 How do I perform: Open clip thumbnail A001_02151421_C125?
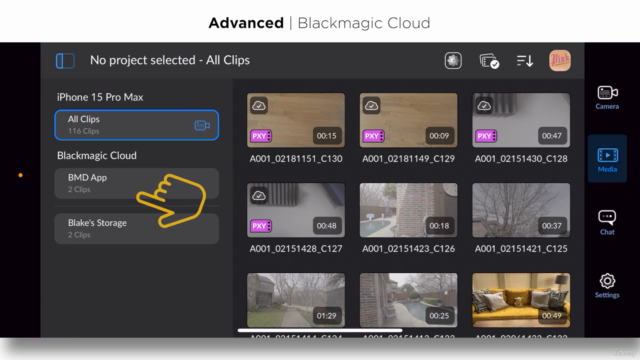(x=521, y=210)
